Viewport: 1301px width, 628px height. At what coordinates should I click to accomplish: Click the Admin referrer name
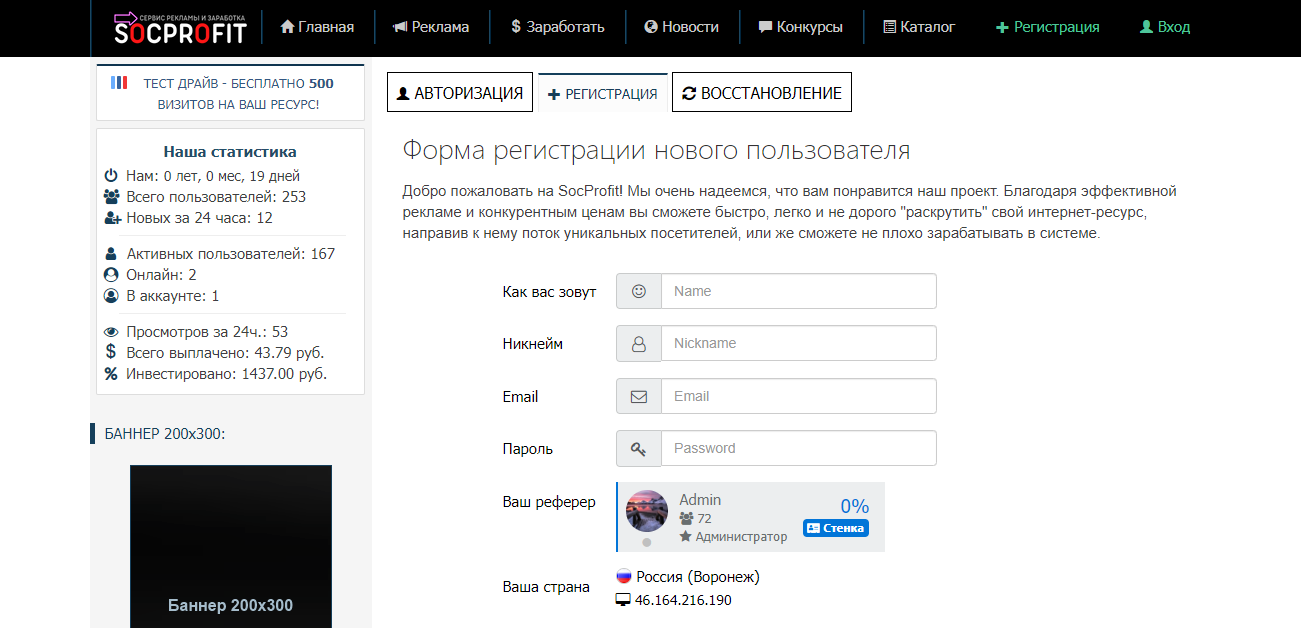coord(700,500)
